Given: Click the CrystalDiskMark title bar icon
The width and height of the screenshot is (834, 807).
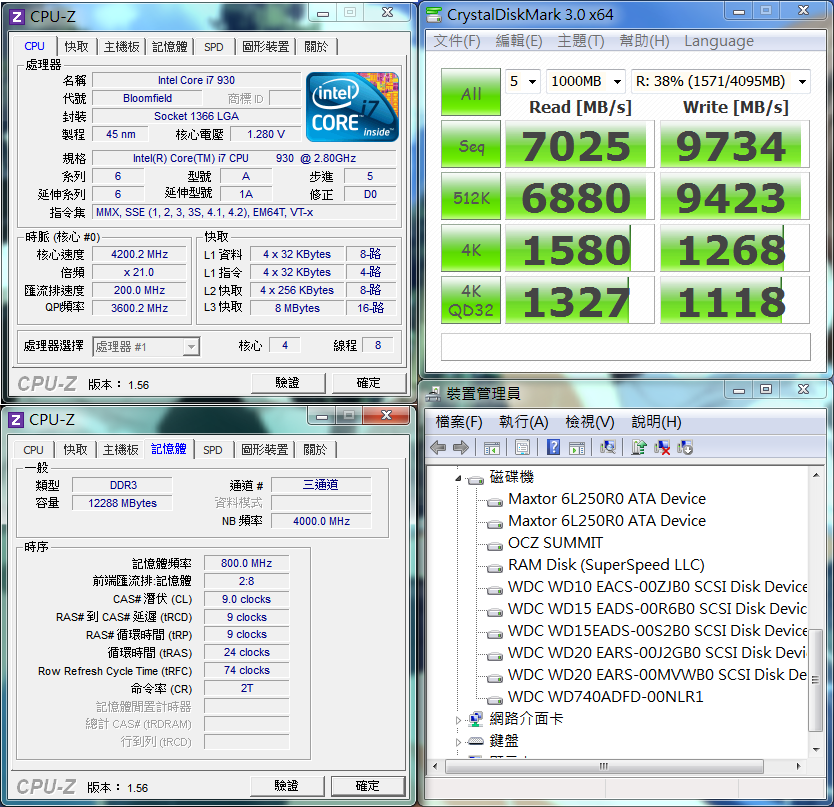Looking at the screenshot, I should pos(434,15).
